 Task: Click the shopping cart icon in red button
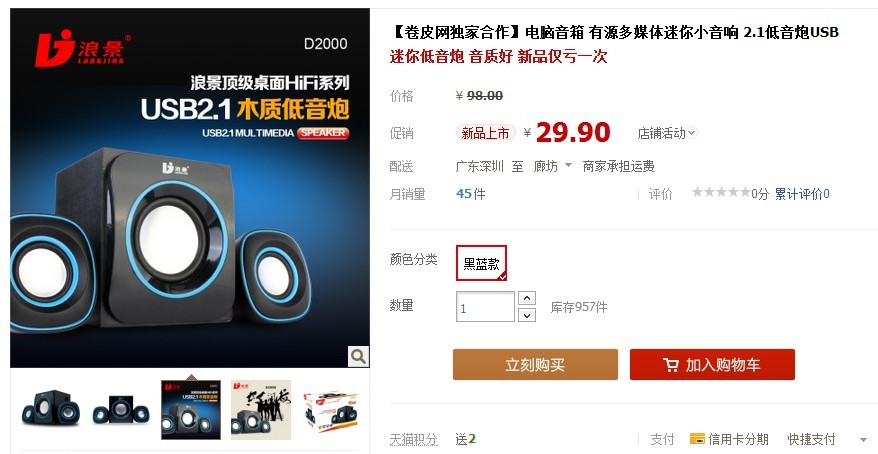point(670,365)
